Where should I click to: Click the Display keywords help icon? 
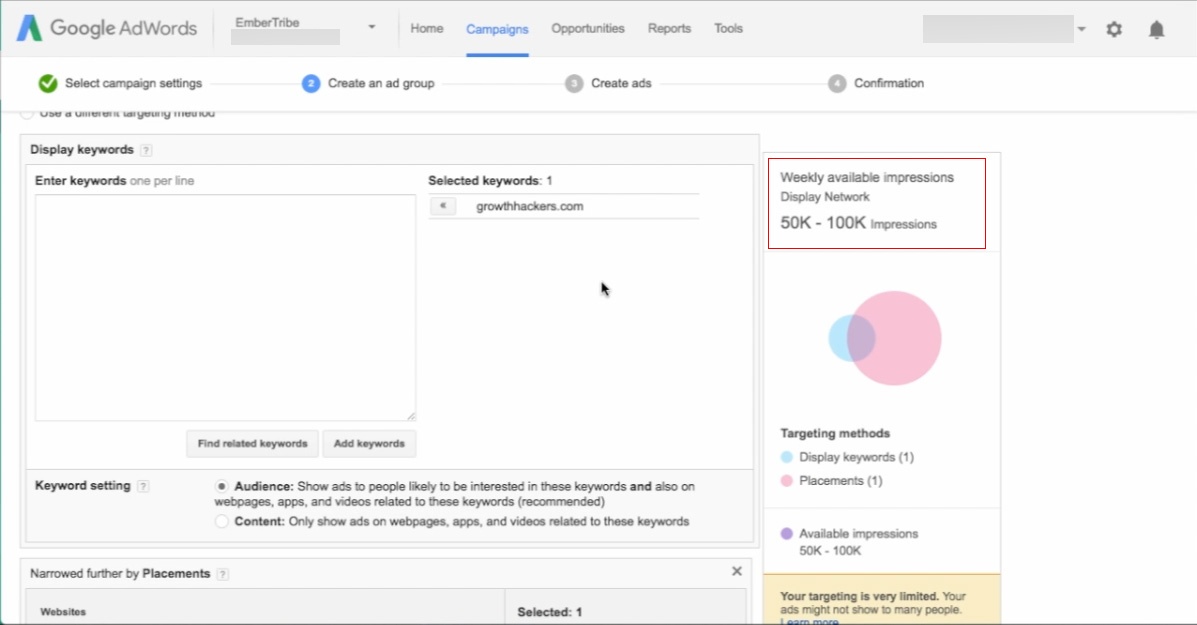146,150
